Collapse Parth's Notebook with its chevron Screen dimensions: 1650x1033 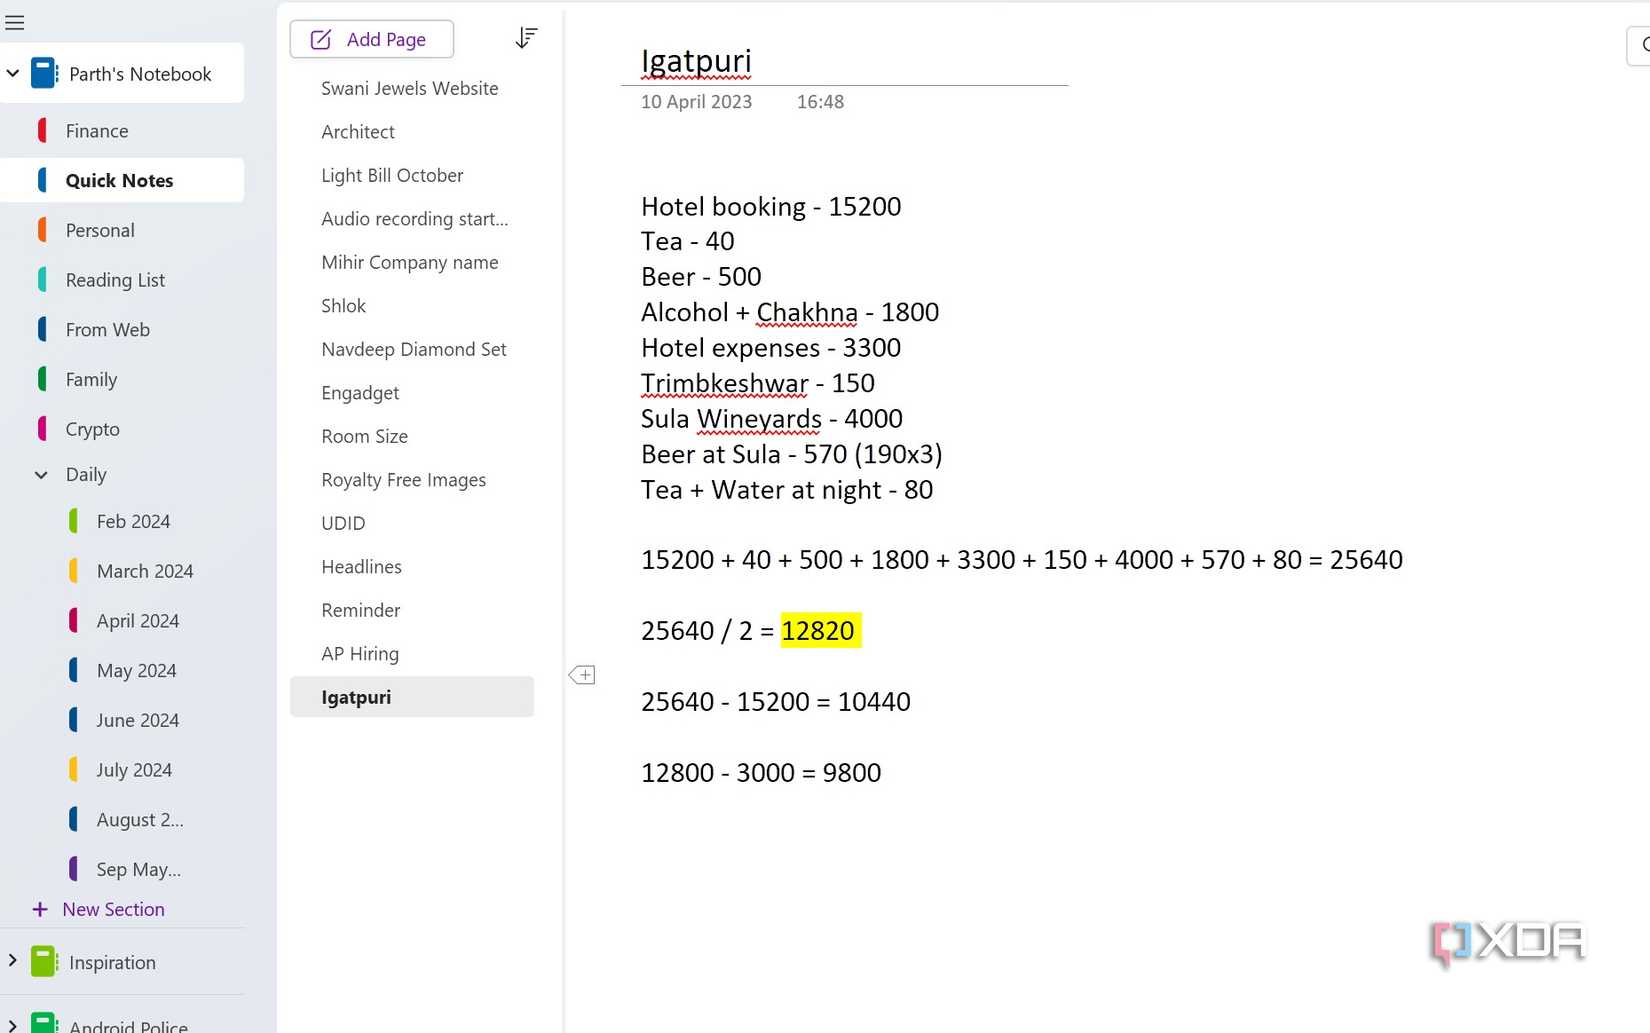13,72
